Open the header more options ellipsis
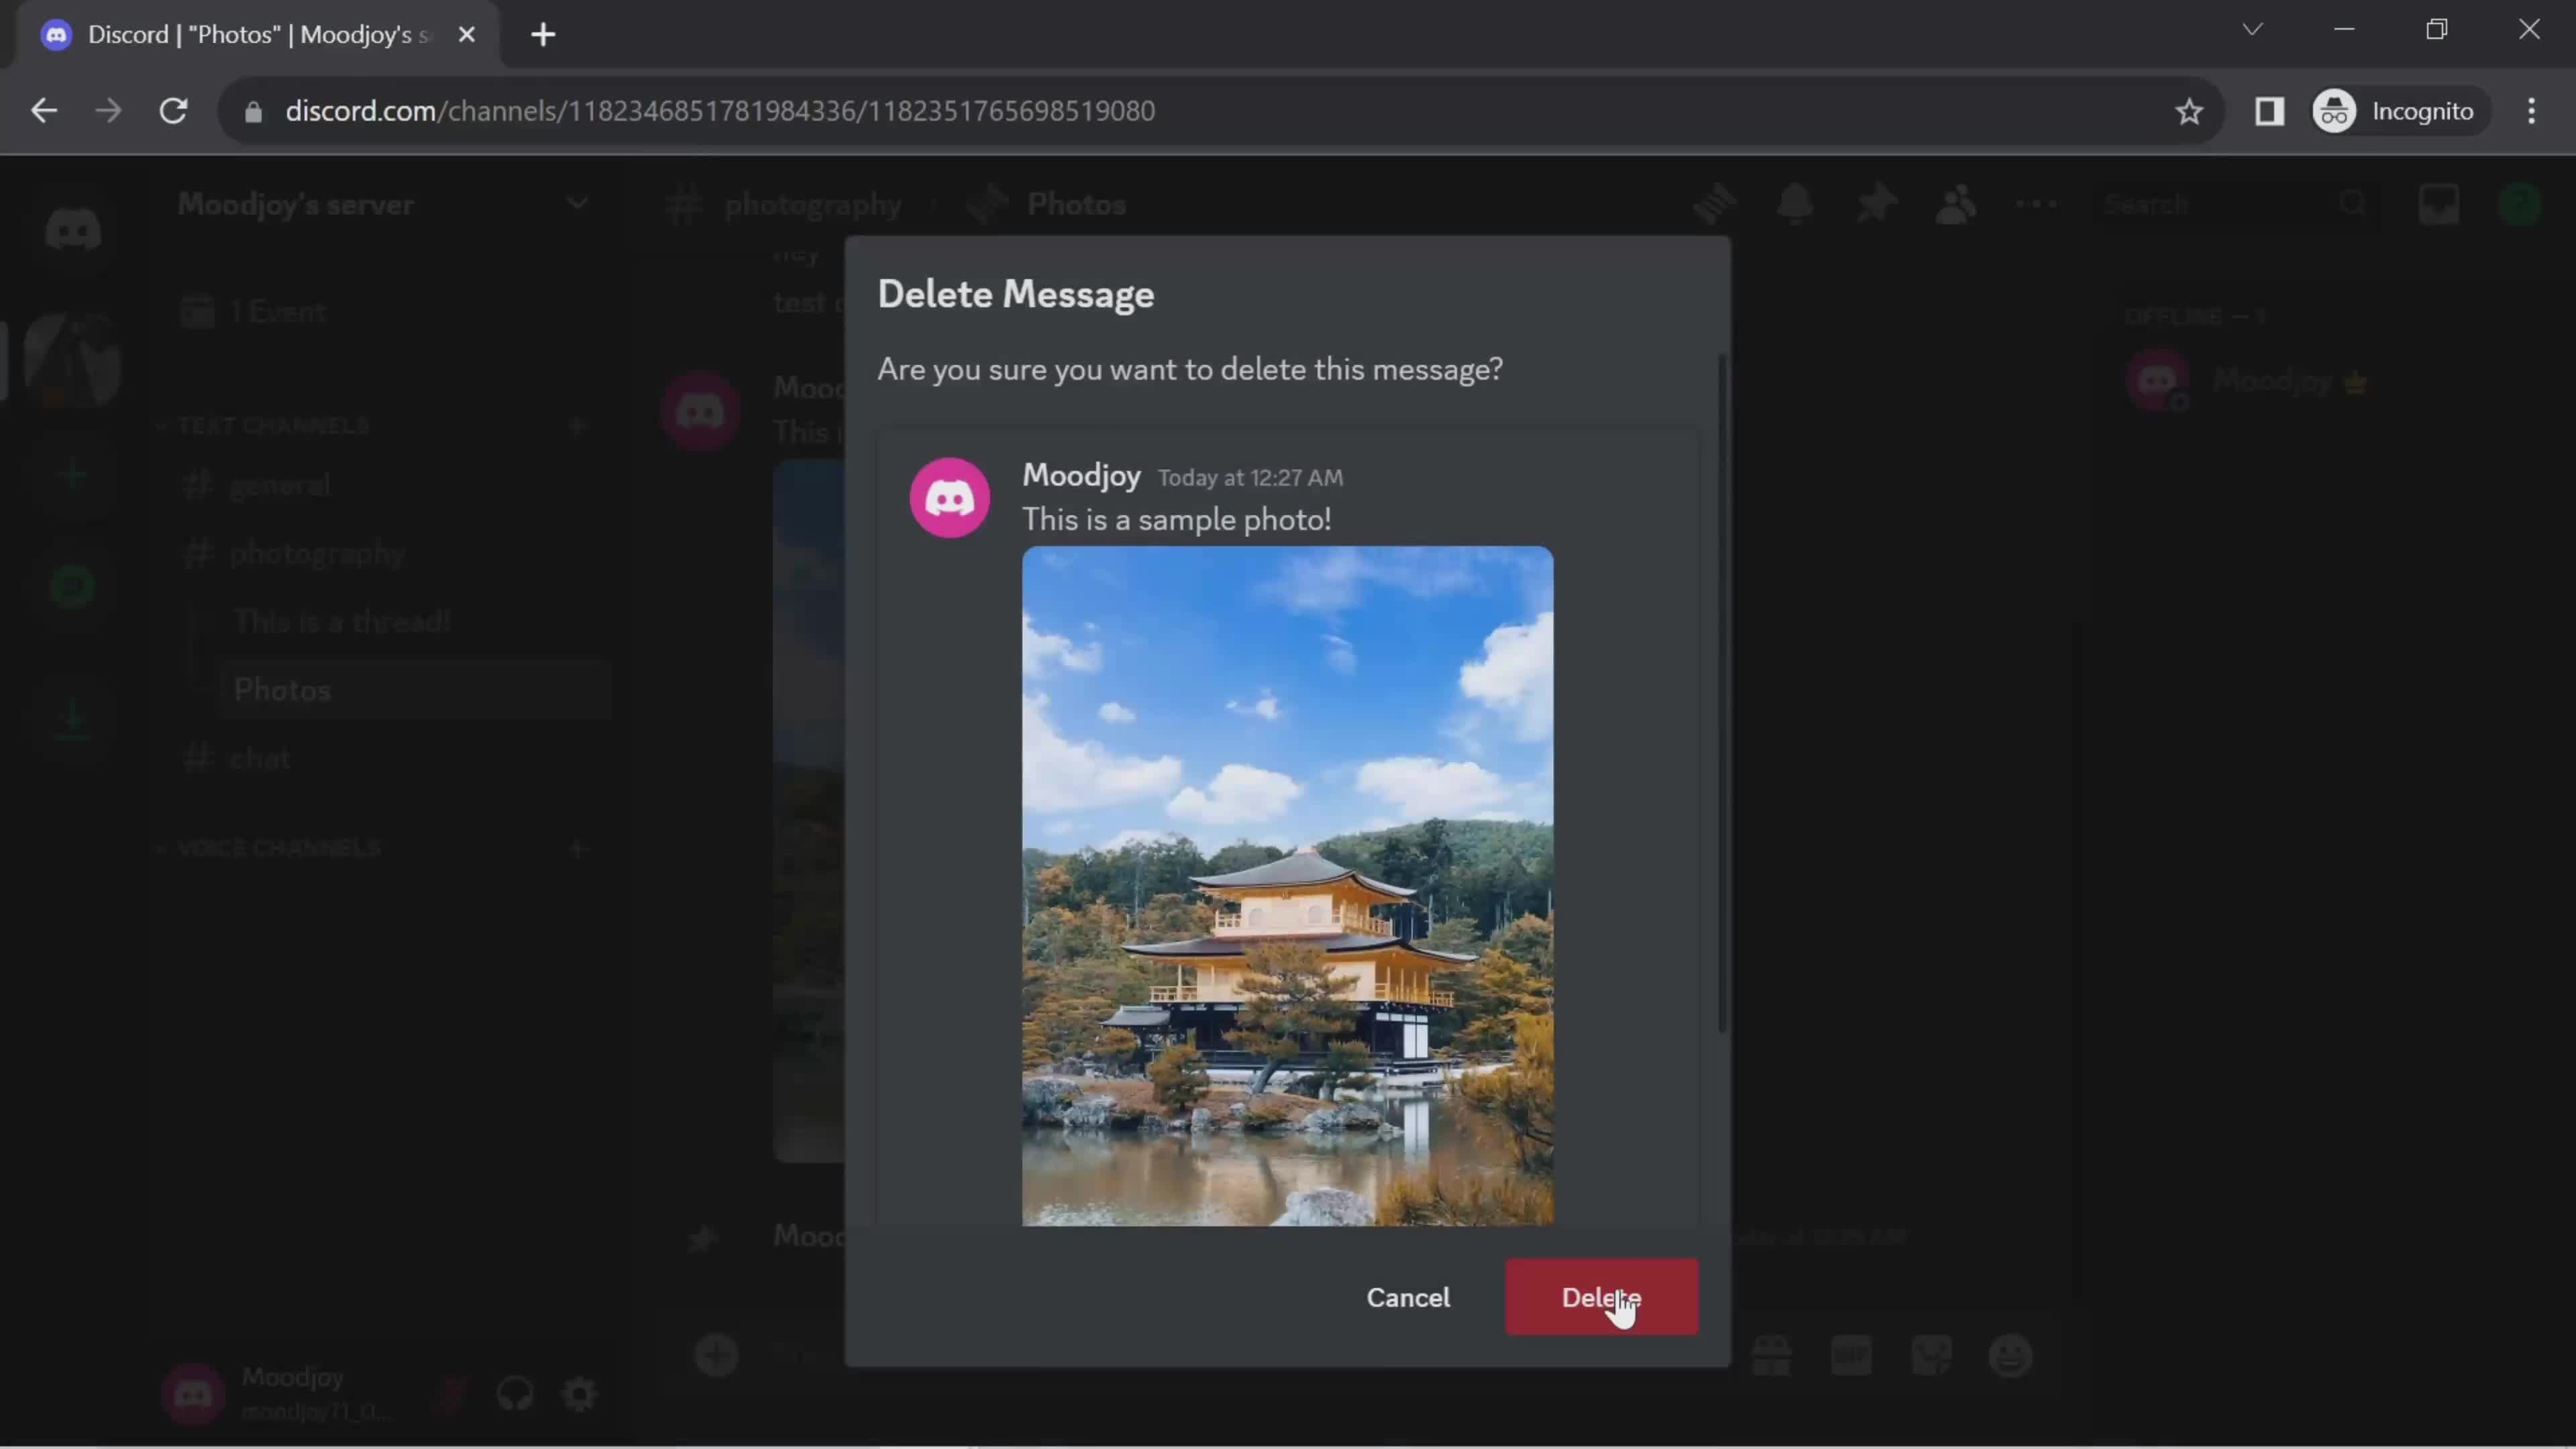Image resolution: width=2576 pixels, height=1449 pixels. point(2036,204)
